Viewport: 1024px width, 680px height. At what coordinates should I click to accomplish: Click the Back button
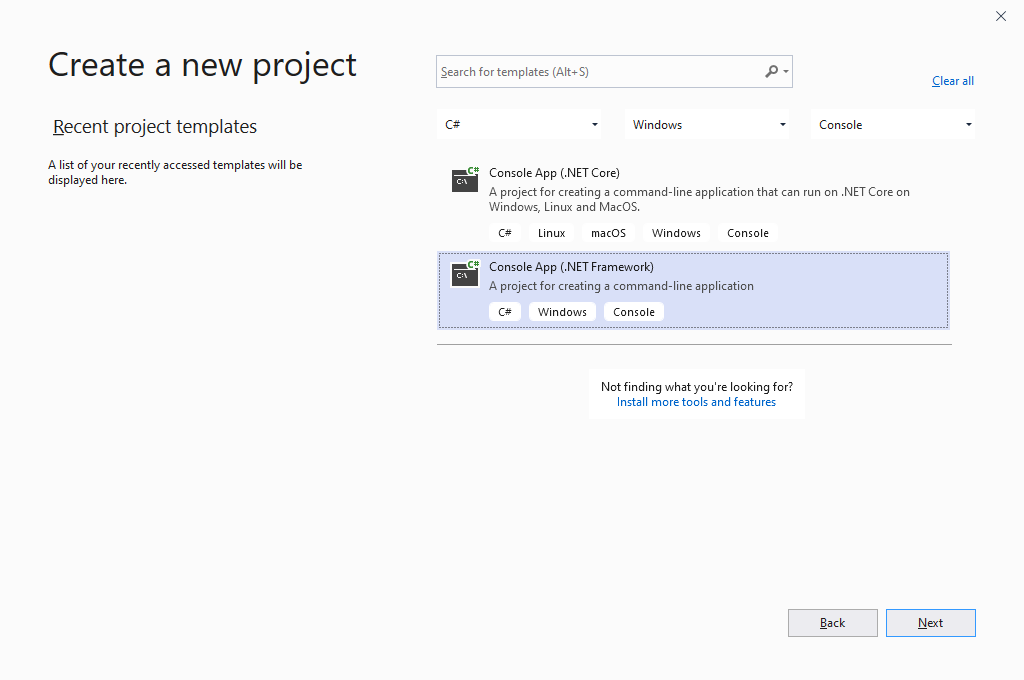click(833, 623)
